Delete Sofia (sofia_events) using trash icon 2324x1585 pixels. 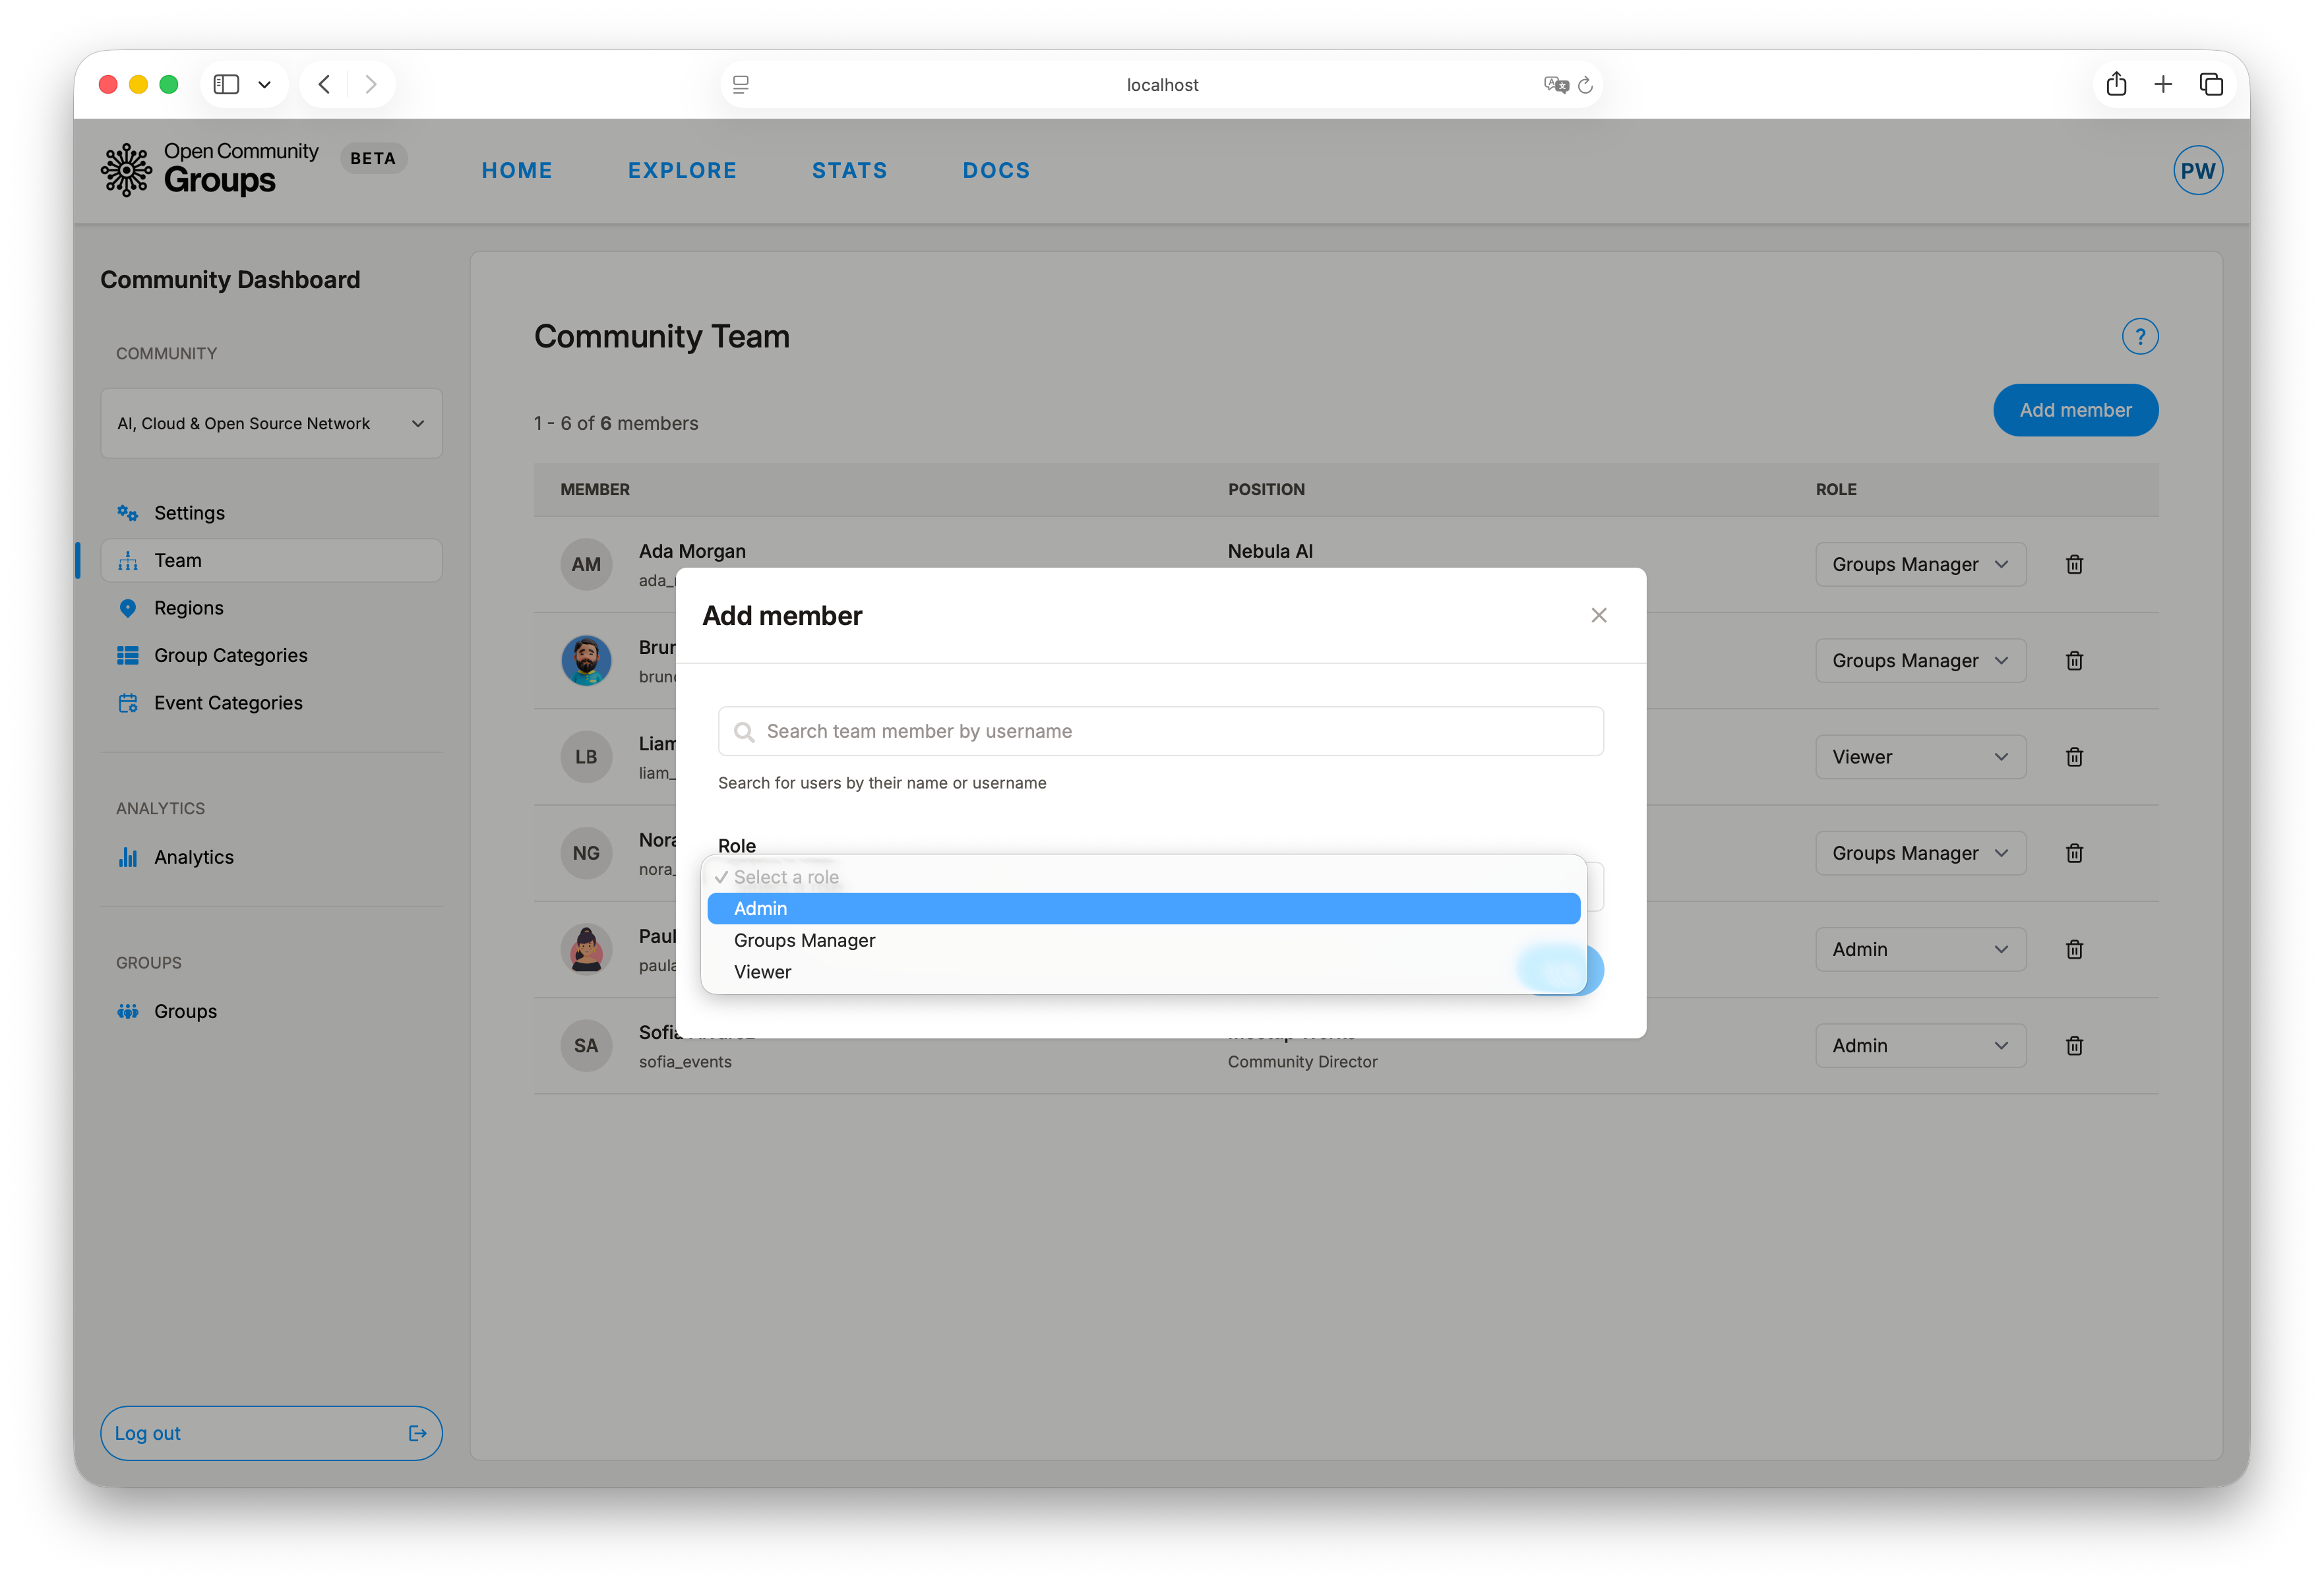[x=2074, y=1046]
